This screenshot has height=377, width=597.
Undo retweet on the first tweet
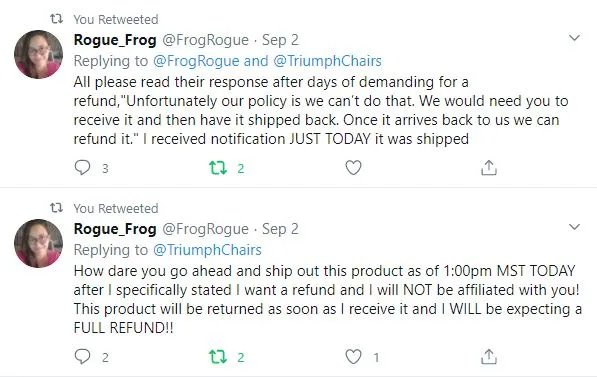pos(218,168)
